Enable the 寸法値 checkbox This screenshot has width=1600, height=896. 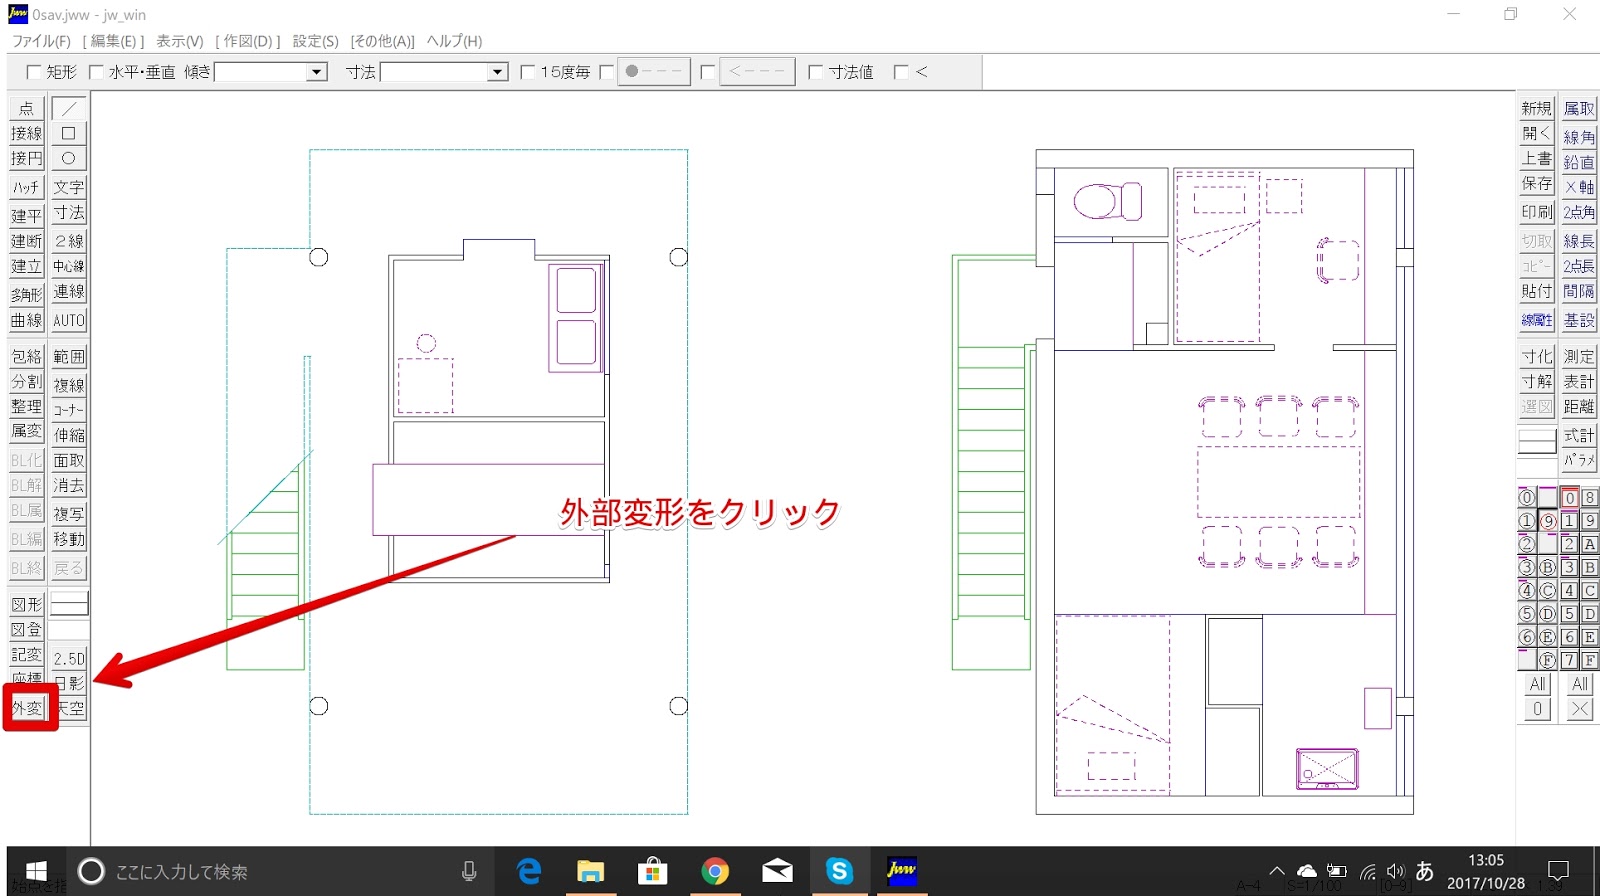pyautogui.click(x=816, y=72)
